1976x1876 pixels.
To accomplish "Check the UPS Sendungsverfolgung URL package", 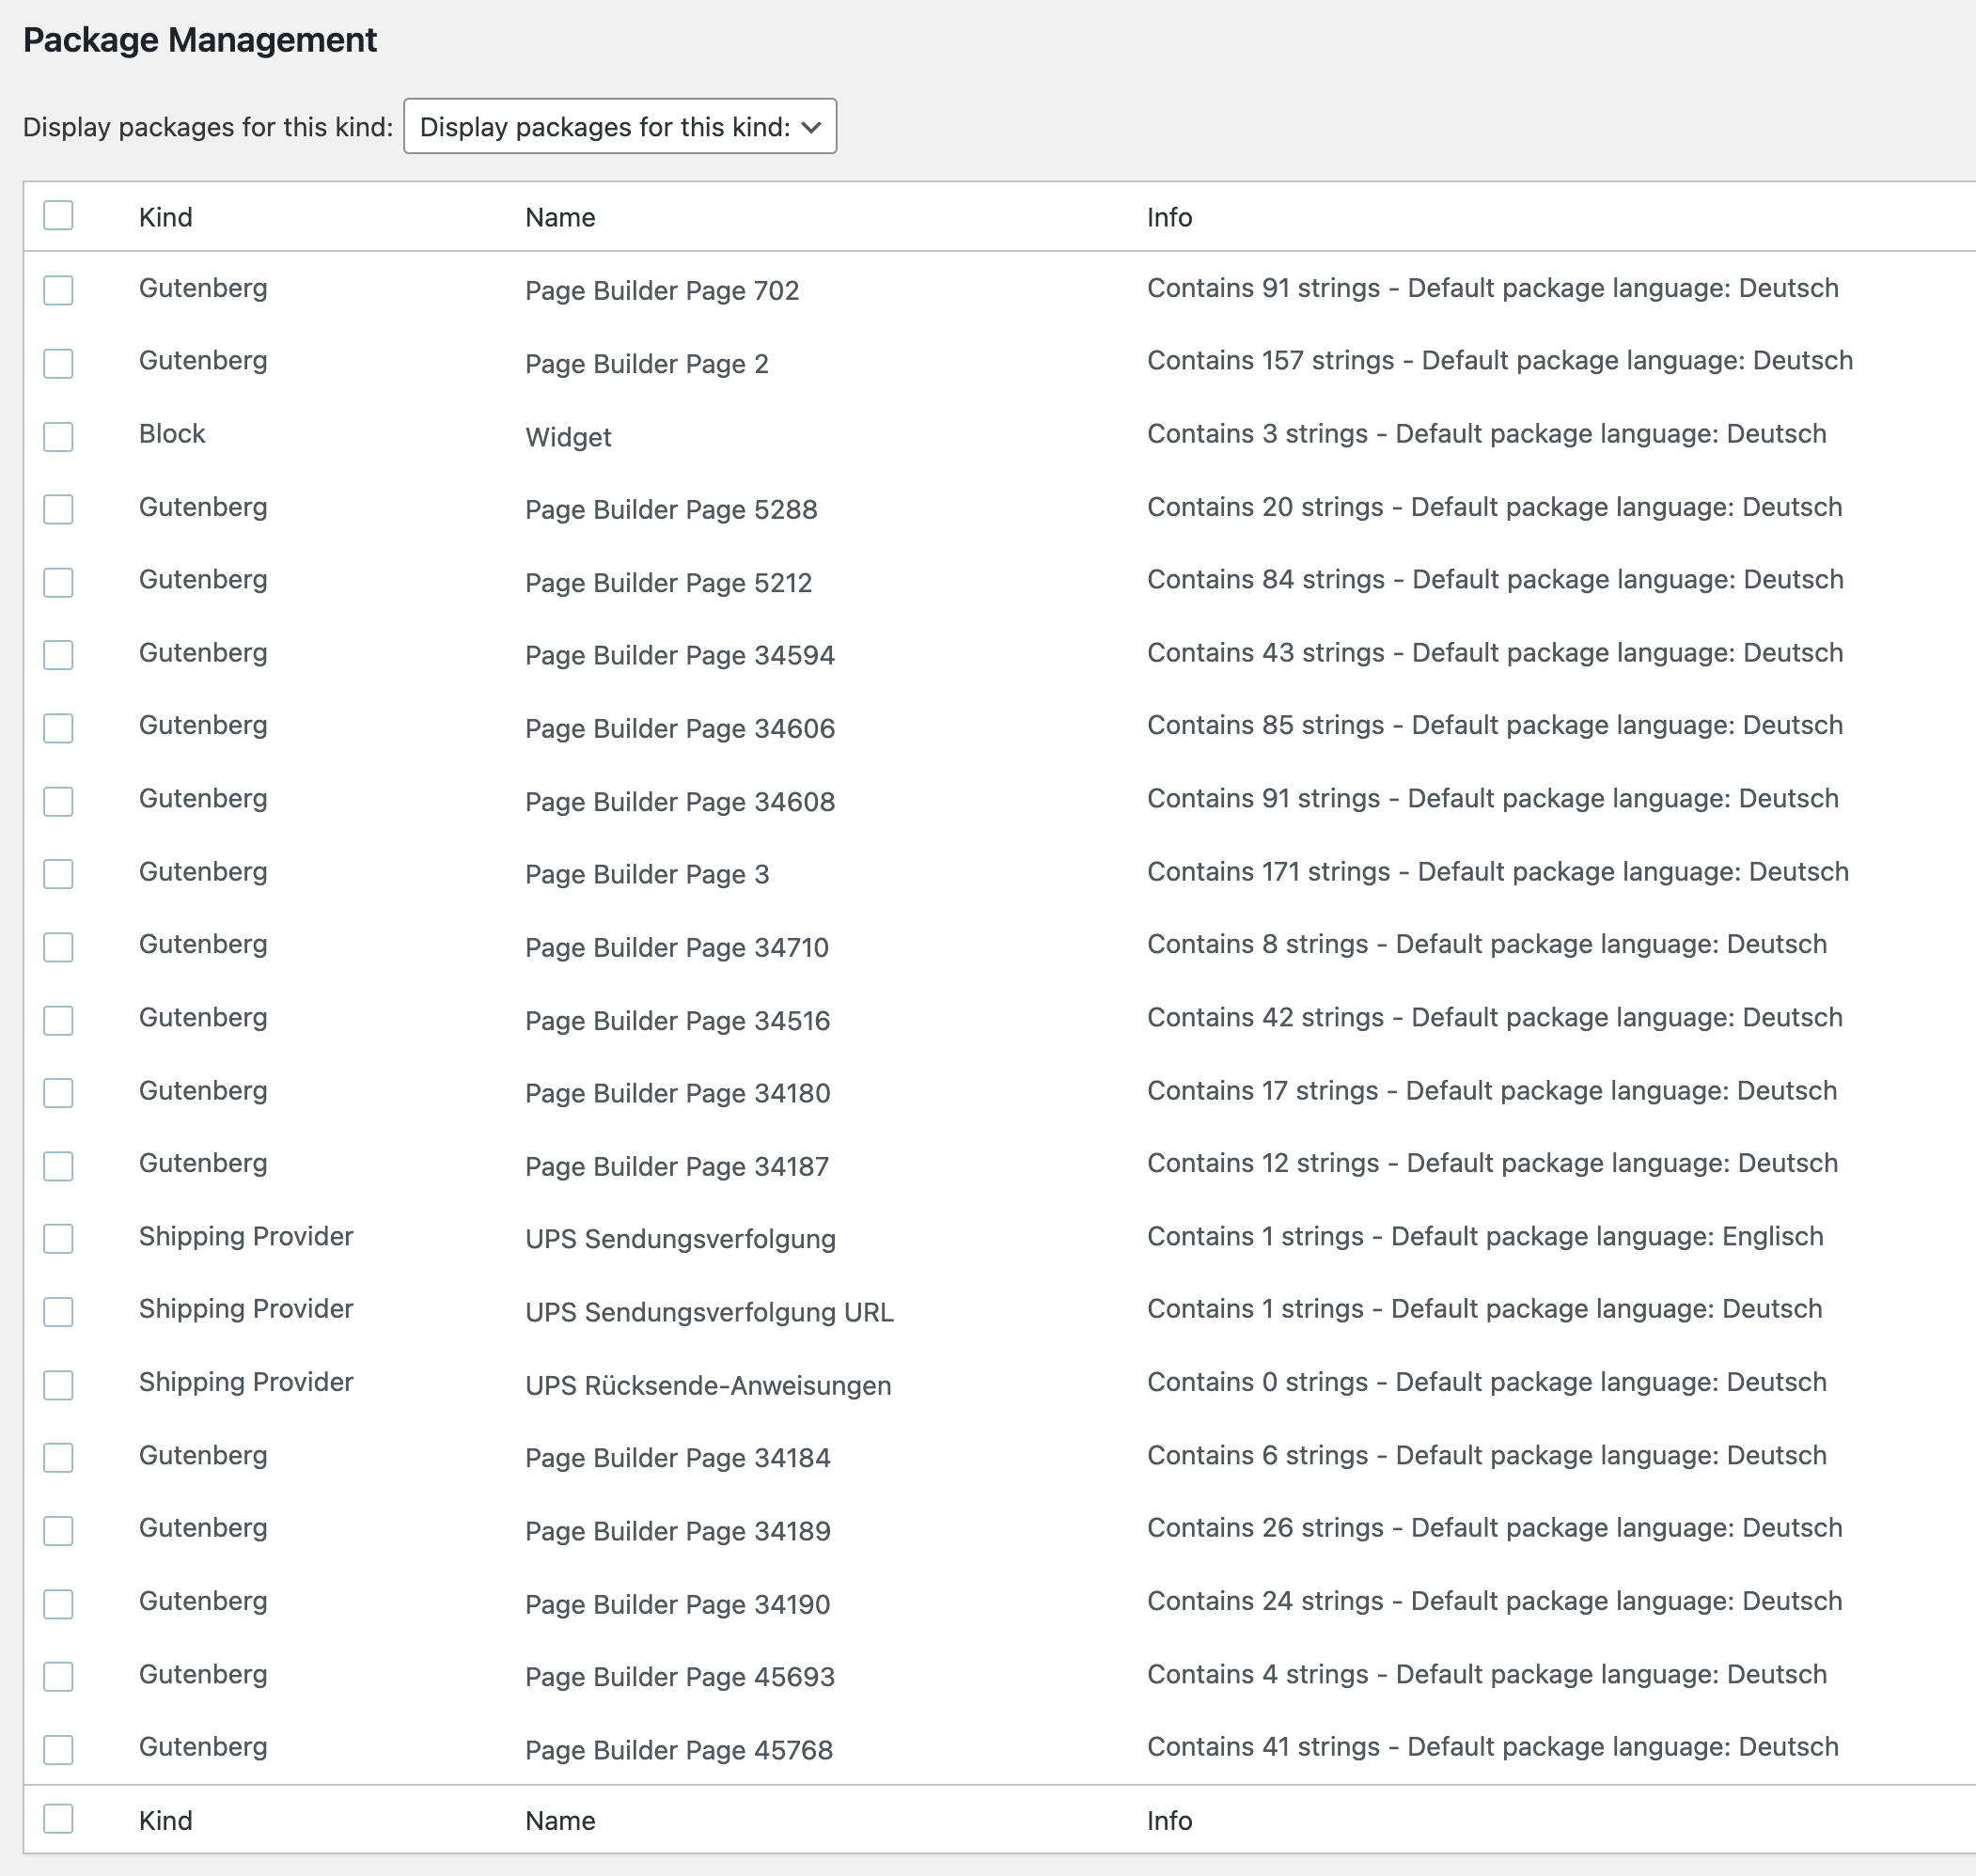I will (58, 1311).
